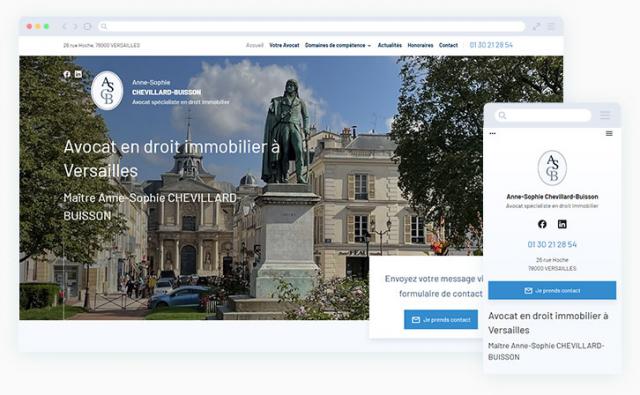Click the round ASCB logo in the hero
The height and width of the screenshot is (395, 640).
[x=107, y=91]
